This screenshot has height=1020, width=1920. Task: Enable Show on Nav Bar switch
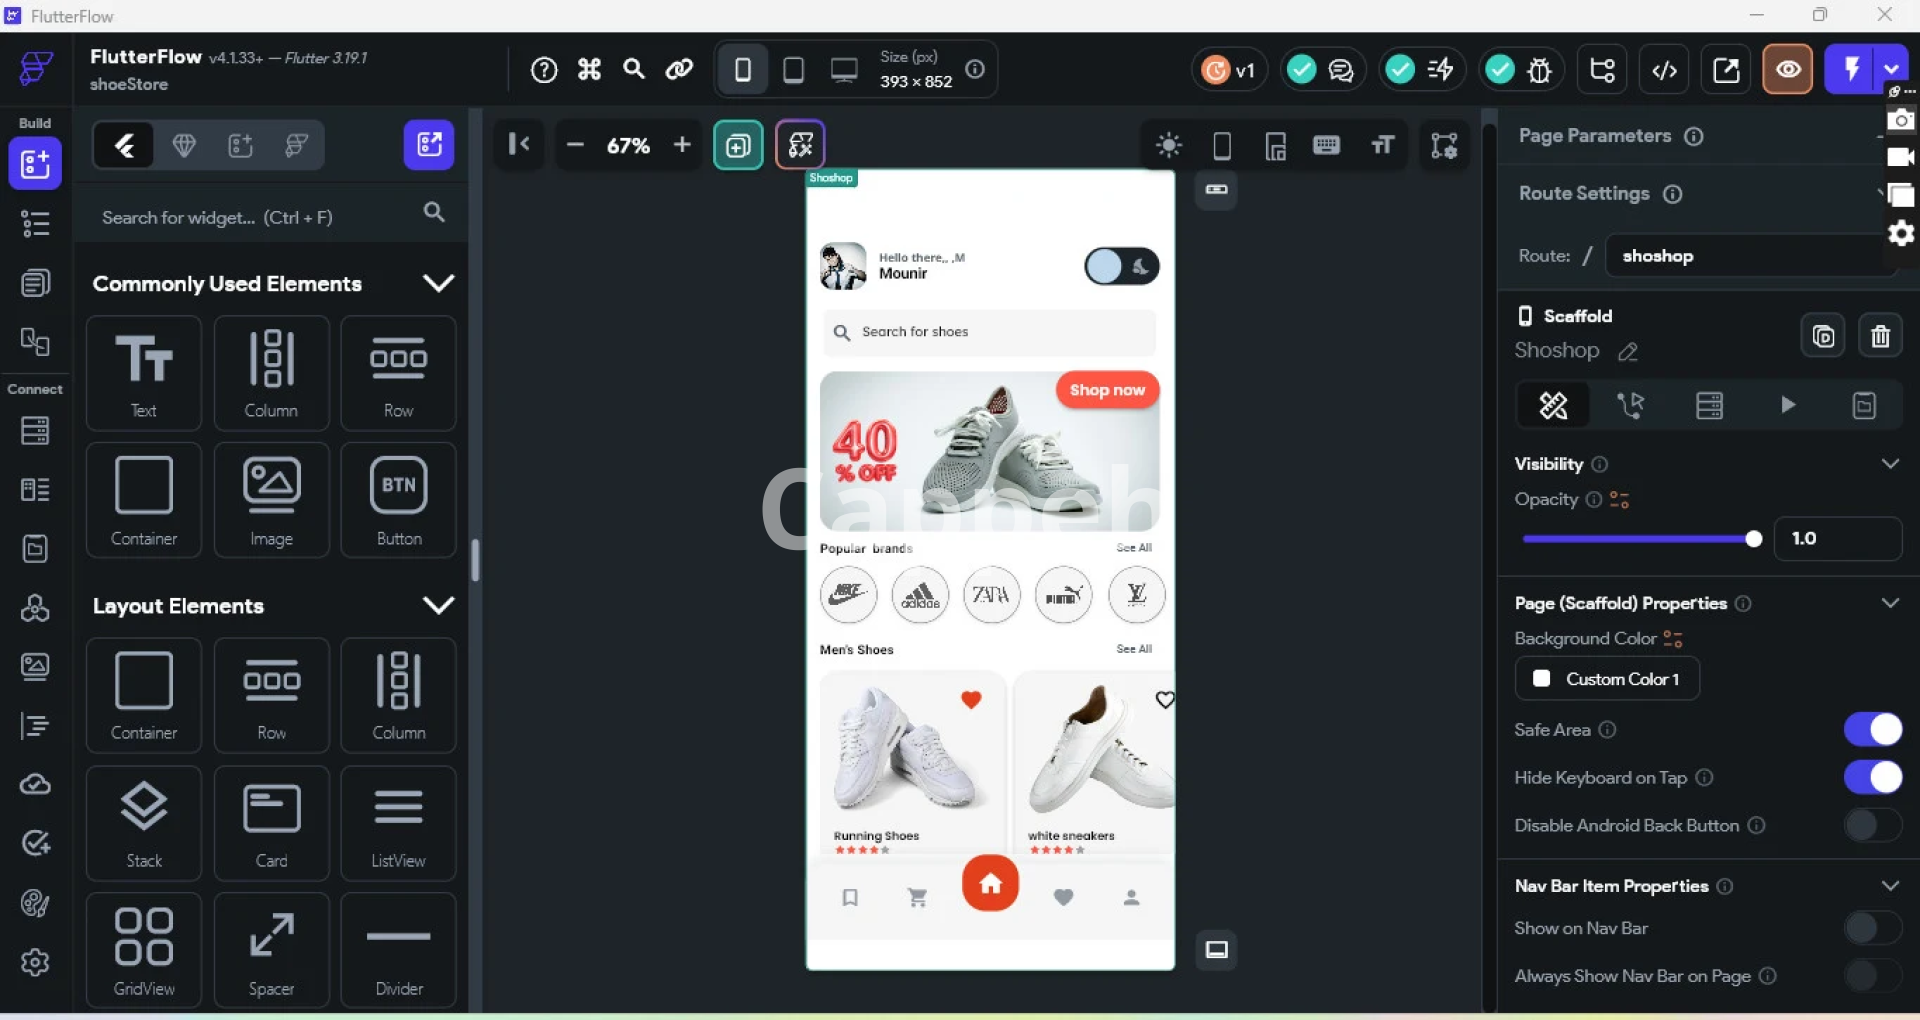[x=1872, y=928]
